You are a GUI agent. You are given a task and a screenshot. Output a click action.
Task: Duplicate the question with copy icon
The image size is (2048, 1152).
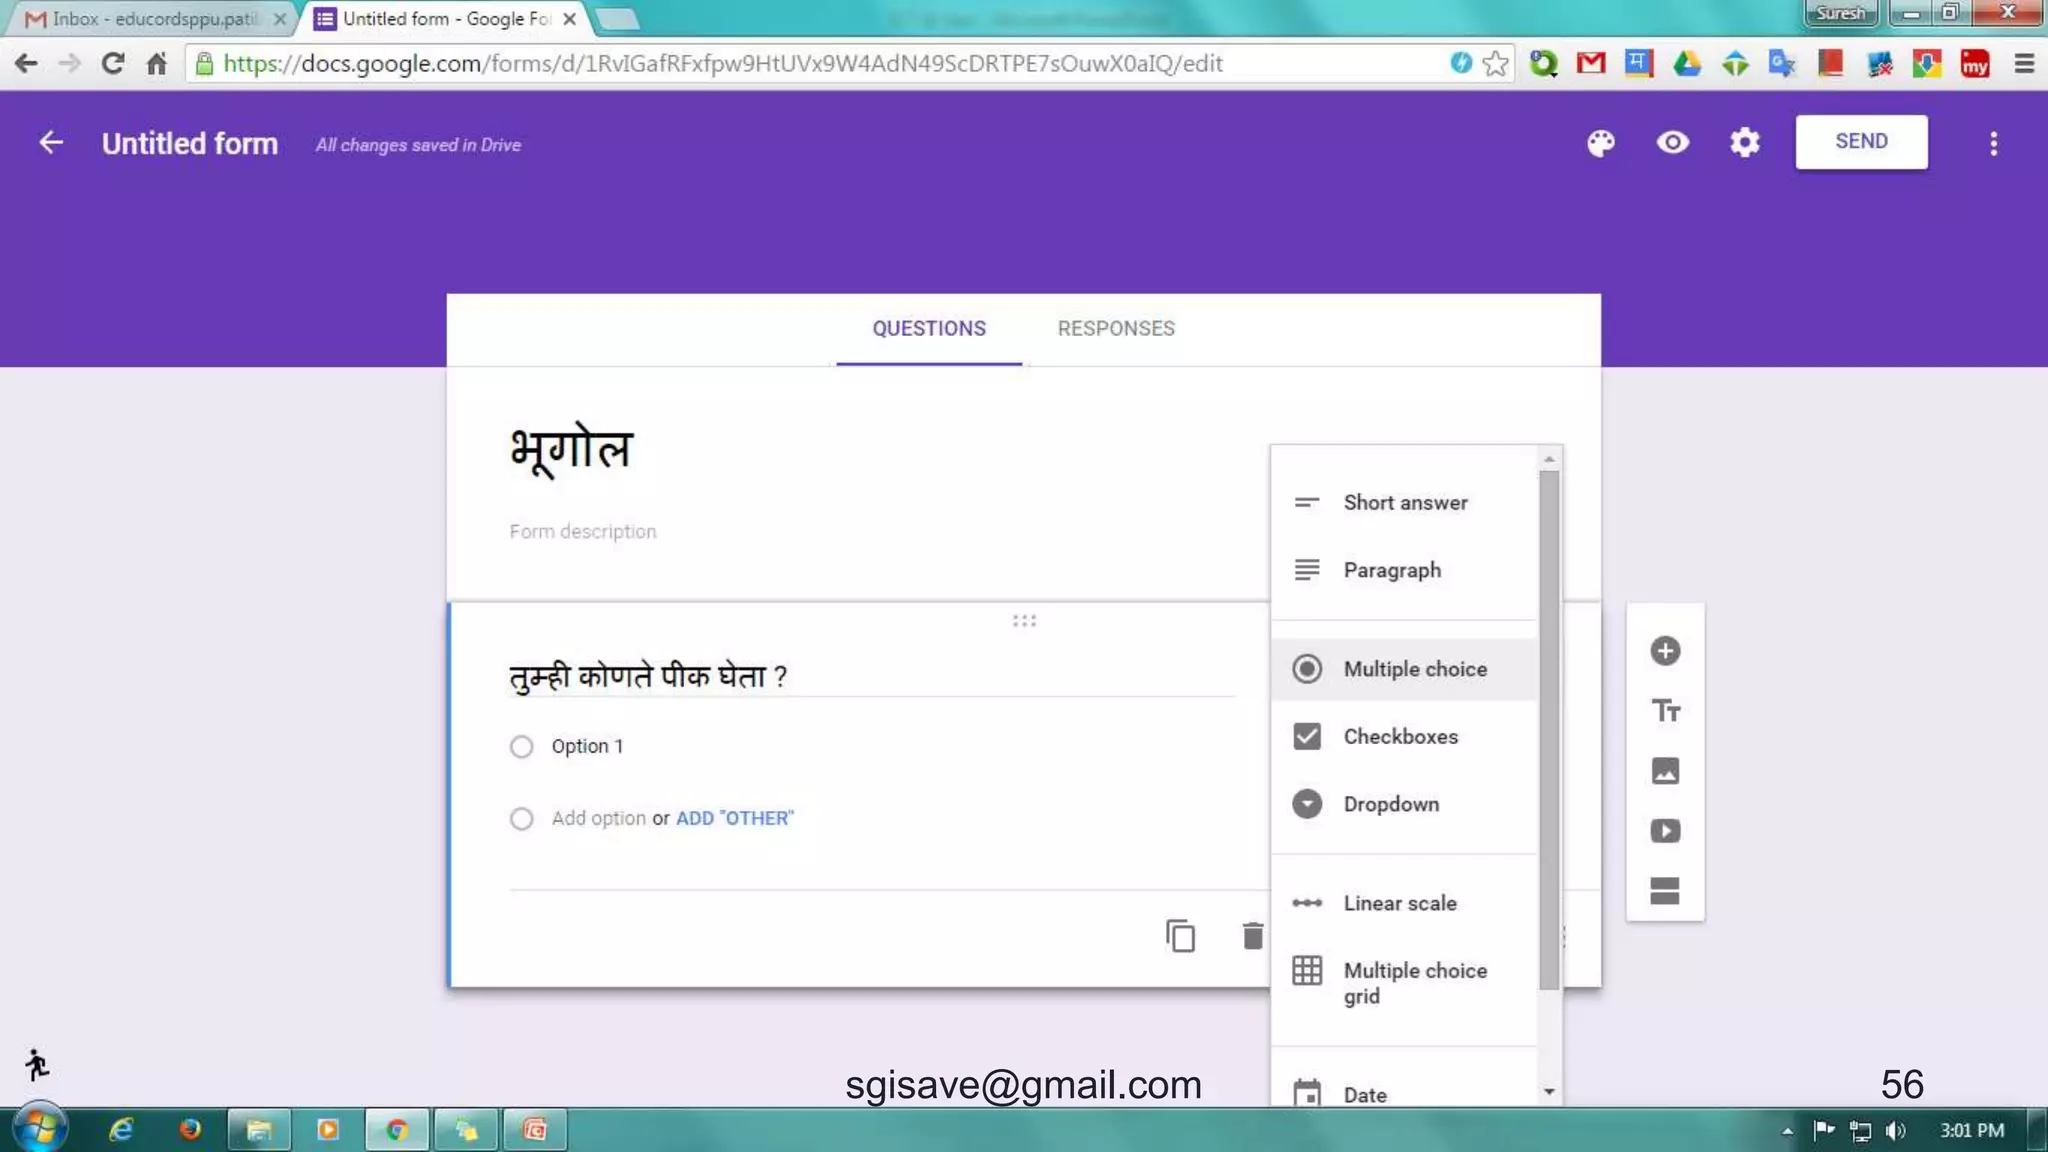[x=1180, y=936]
